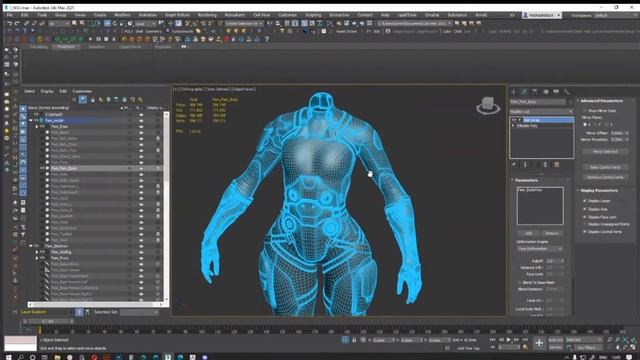Open the Select menu in Scene Explorer
Viewport: 640px width, 360px height.
(x=29, y=91)
